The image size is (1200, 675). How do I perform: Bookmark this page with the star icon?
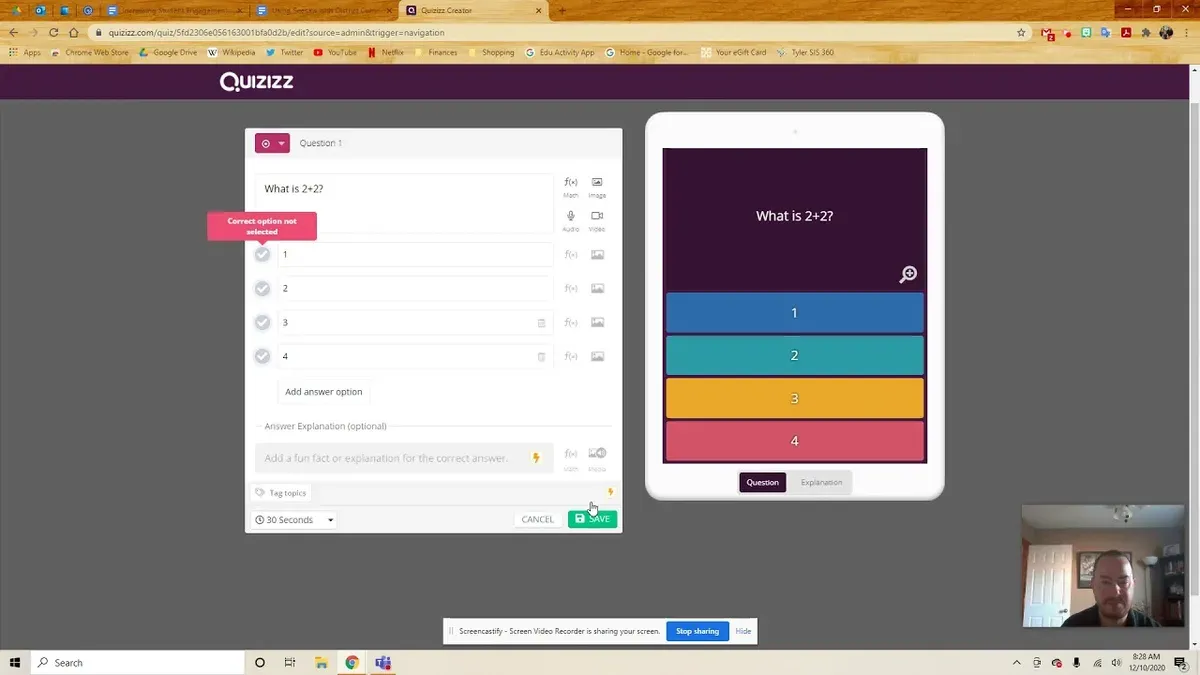point(1021,32)
